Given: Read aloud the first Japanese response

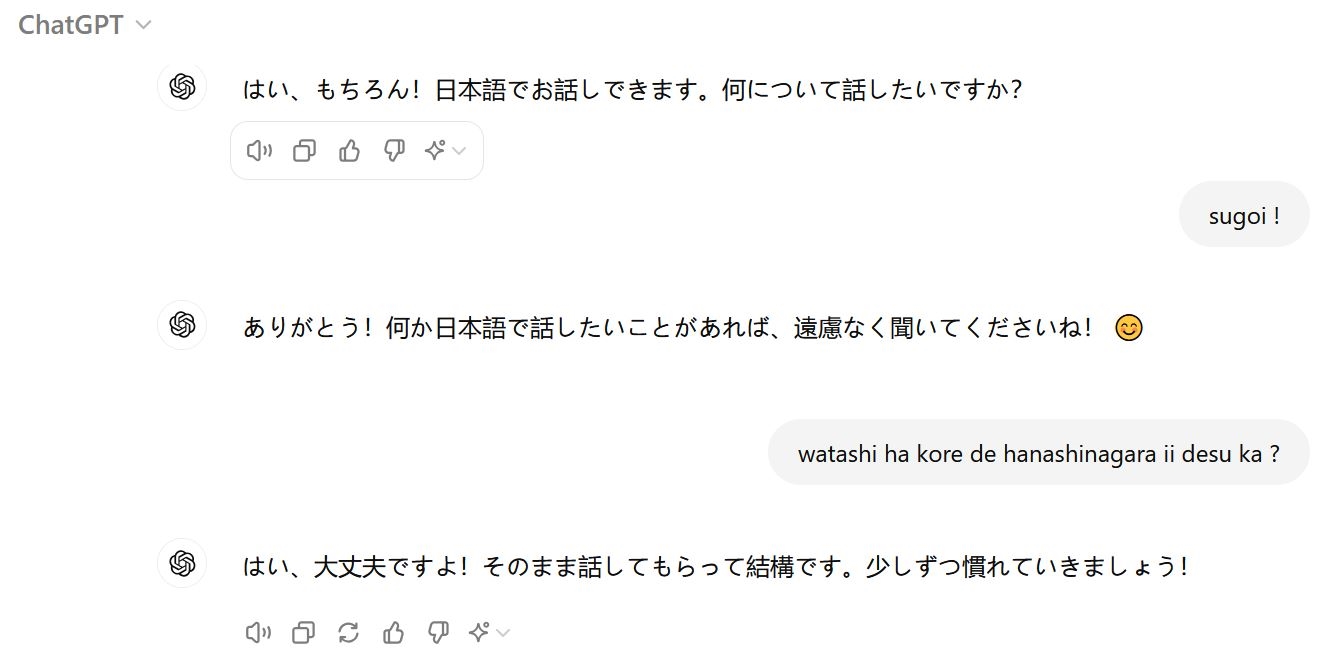Looking at the screenshot, I should [259, 151].
